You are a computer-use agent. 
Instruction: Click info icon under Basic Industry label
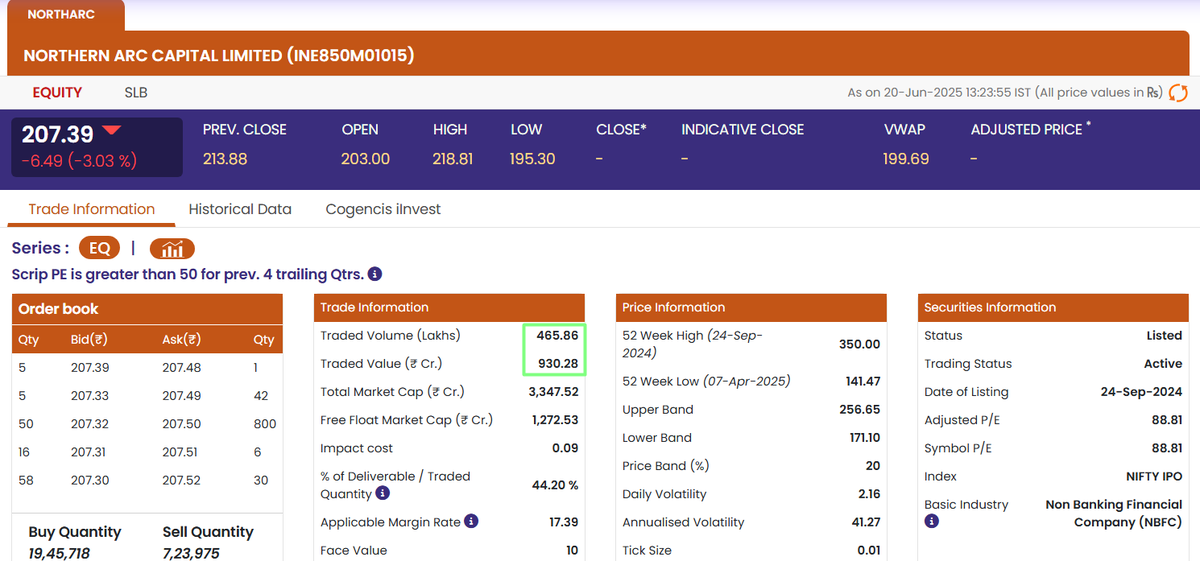point(931,521)
